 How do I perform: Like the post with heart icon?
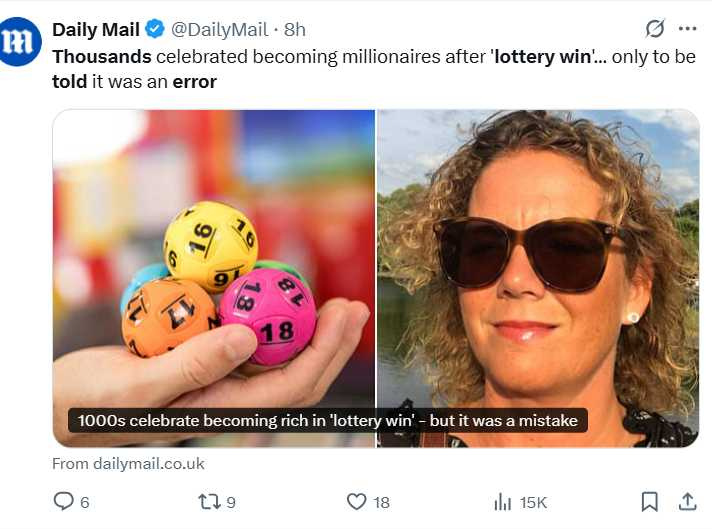[x=356, y=501]
